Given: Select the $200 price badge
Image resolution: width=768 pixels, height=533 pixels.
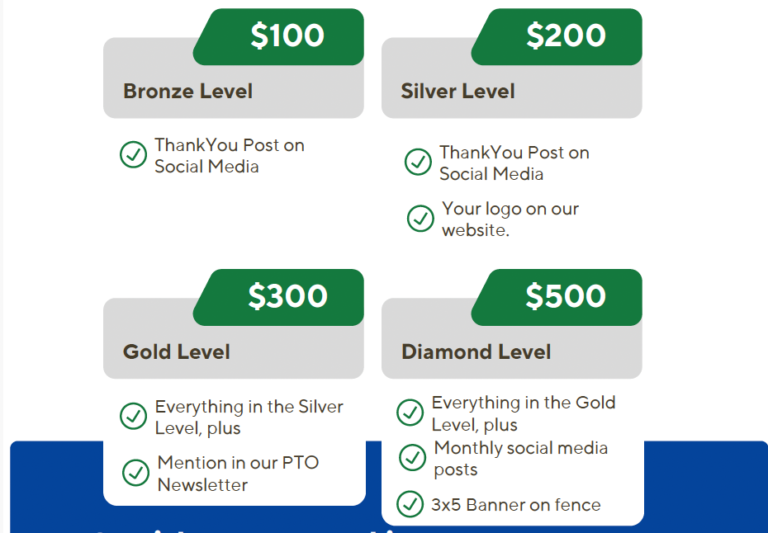Looking at the screenshot, I should click(565, 36).
